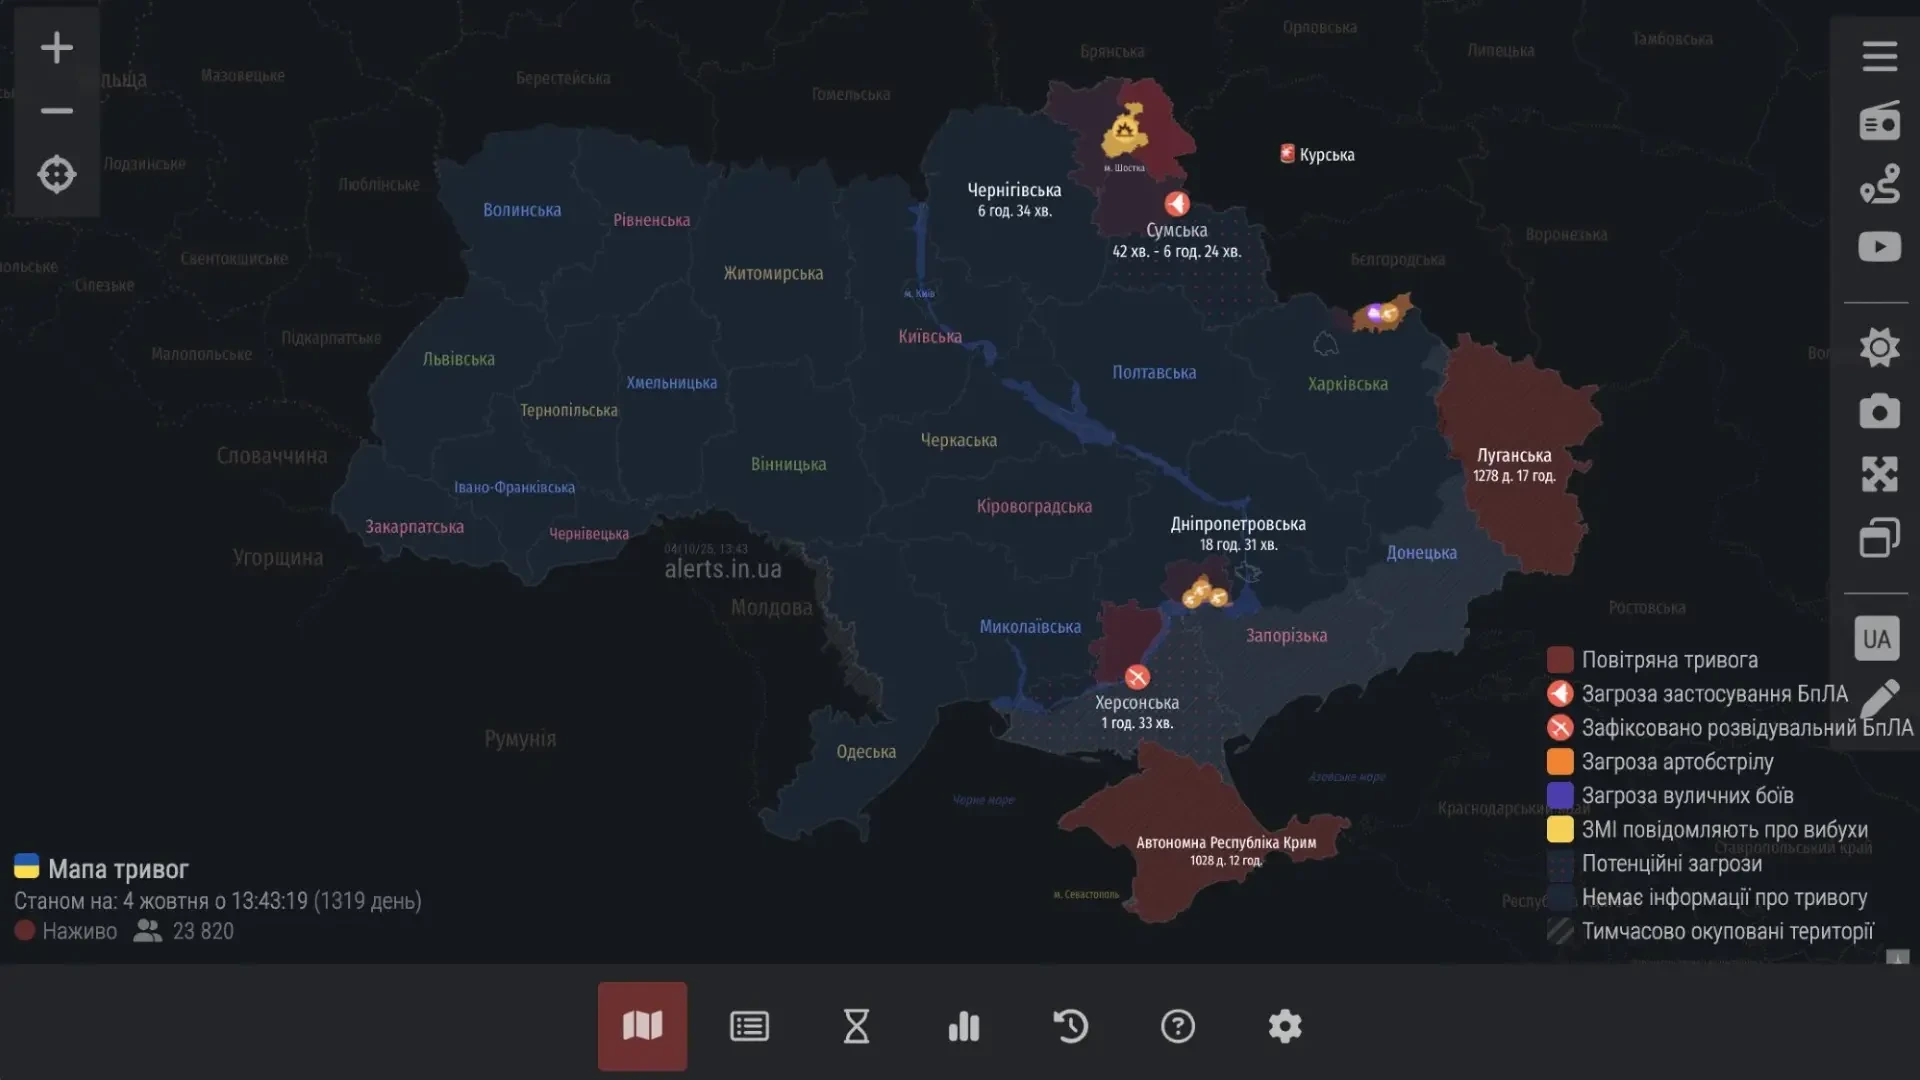This screenshot has width=1920, height=1080.
Task: Click the Наживо live indicator
Action: point(66,931)
